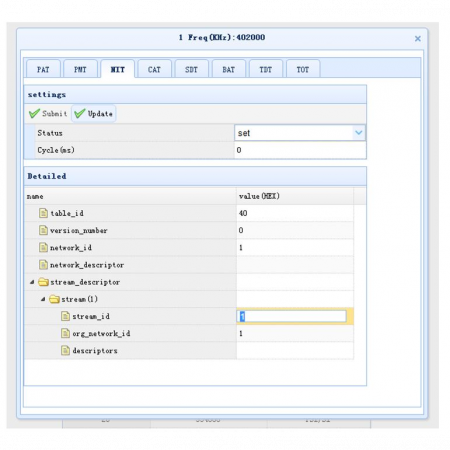Image resolution: width=450 pixels, height=450 pixels.
Task: Select the NIT tab
Action: (118, 69)
